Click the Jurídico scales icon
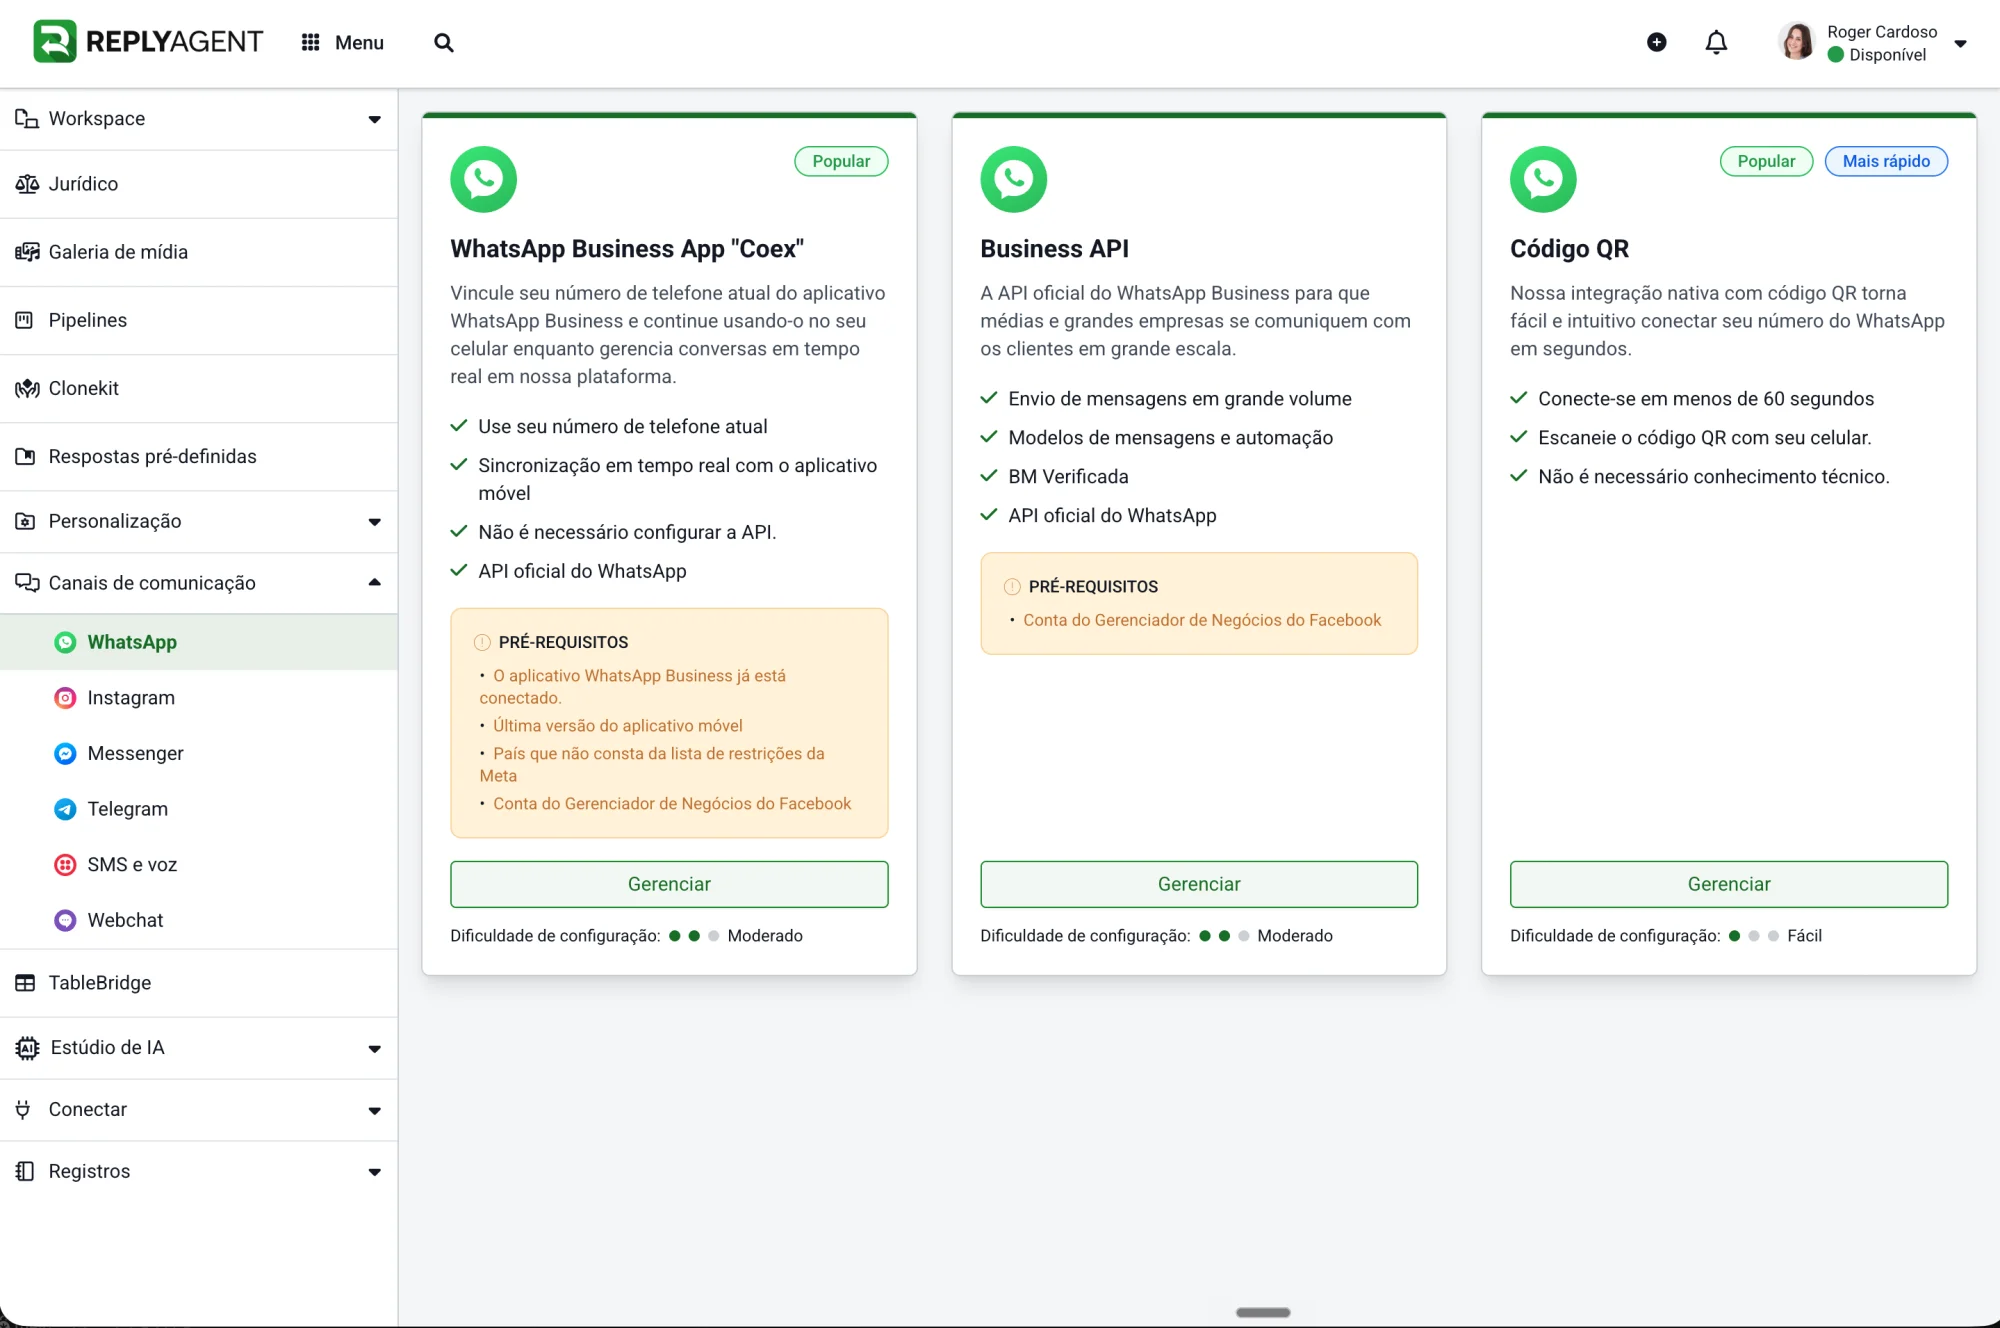This screenshot has height=1328, width=2000. point(26,184)
